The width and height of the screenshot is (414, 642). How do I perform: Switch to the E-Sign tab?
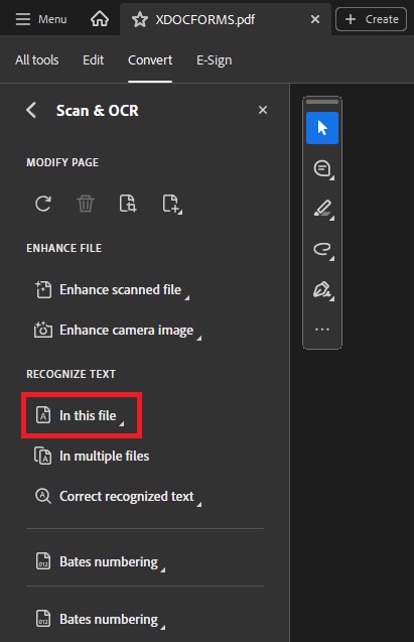point(214,60)
